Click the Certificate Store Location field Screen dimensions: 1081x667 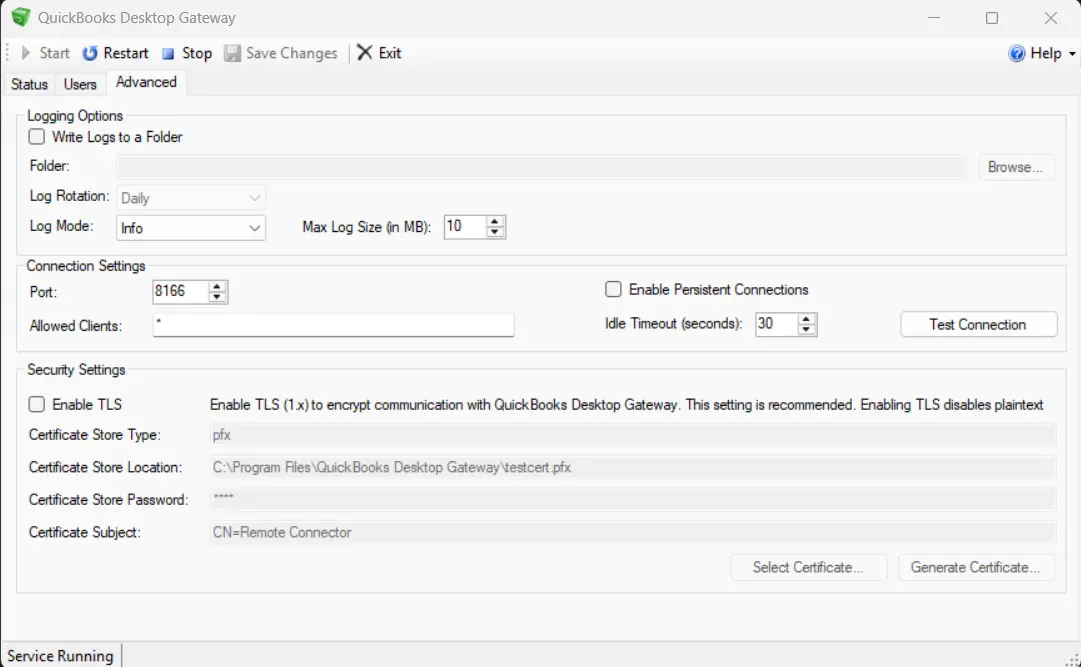tap(632, 467)
